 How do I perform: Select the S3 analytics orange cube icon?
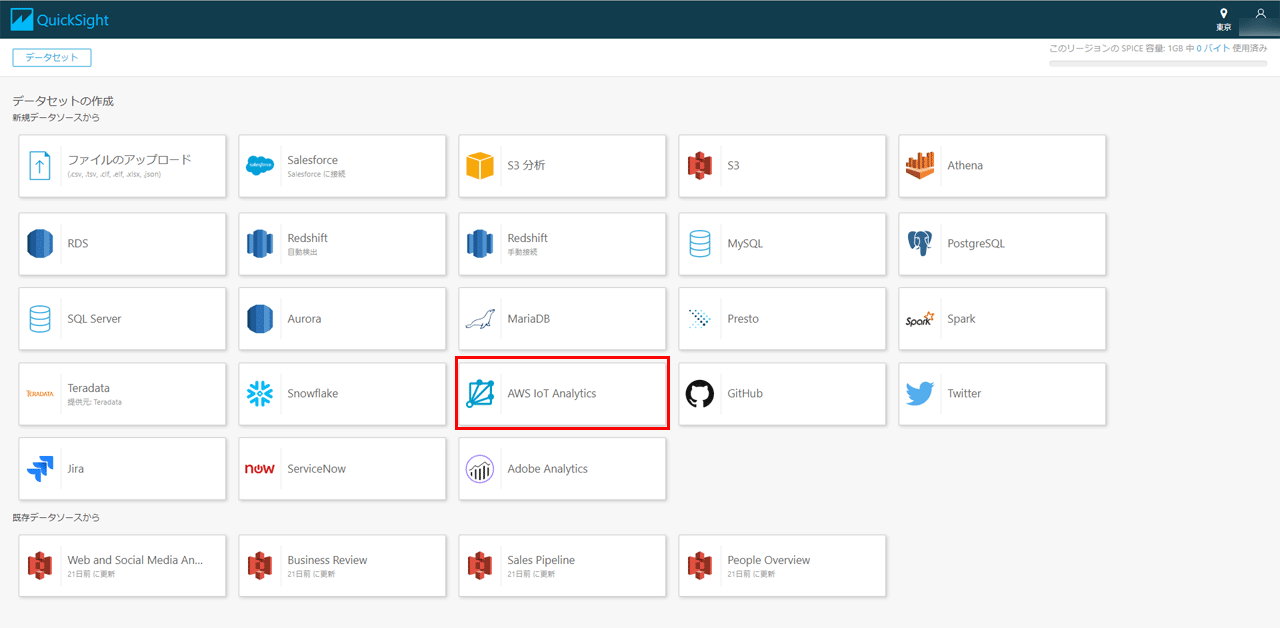tap(480, 165)
